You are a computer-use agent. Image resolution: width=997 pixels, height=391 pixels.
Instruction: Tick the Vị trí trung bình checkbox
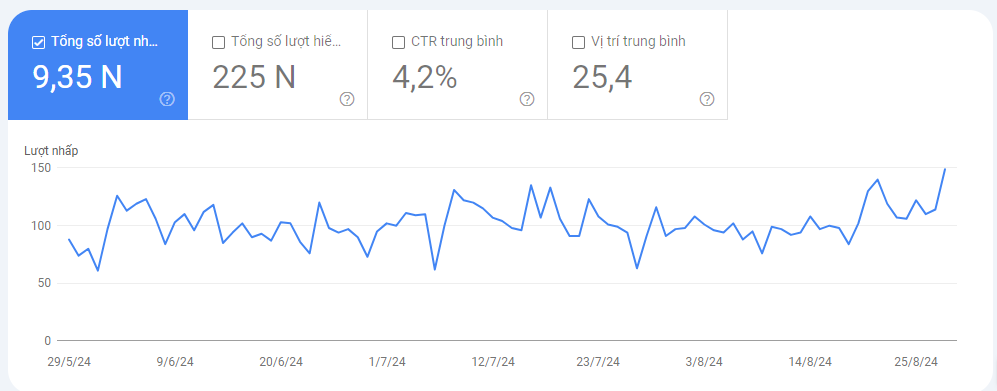tap(578, 43)
